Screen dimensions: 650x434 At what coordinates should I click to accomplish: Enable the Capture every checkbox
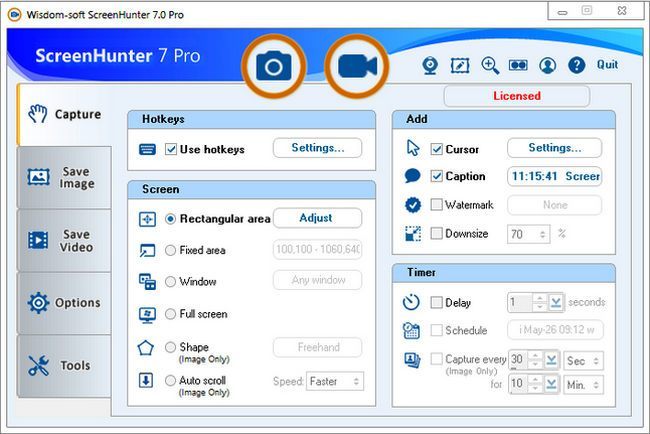pyautogui.click(x=437, y=359)
